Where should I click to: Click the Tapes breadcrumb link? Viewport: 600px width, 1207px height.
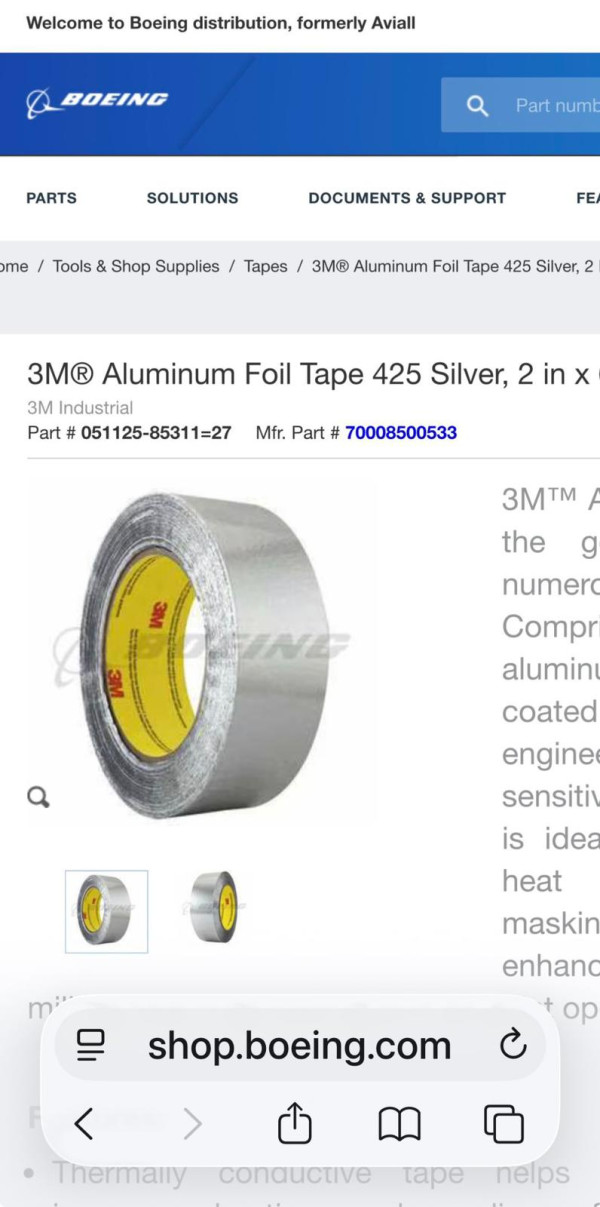[x=265, y=266]
